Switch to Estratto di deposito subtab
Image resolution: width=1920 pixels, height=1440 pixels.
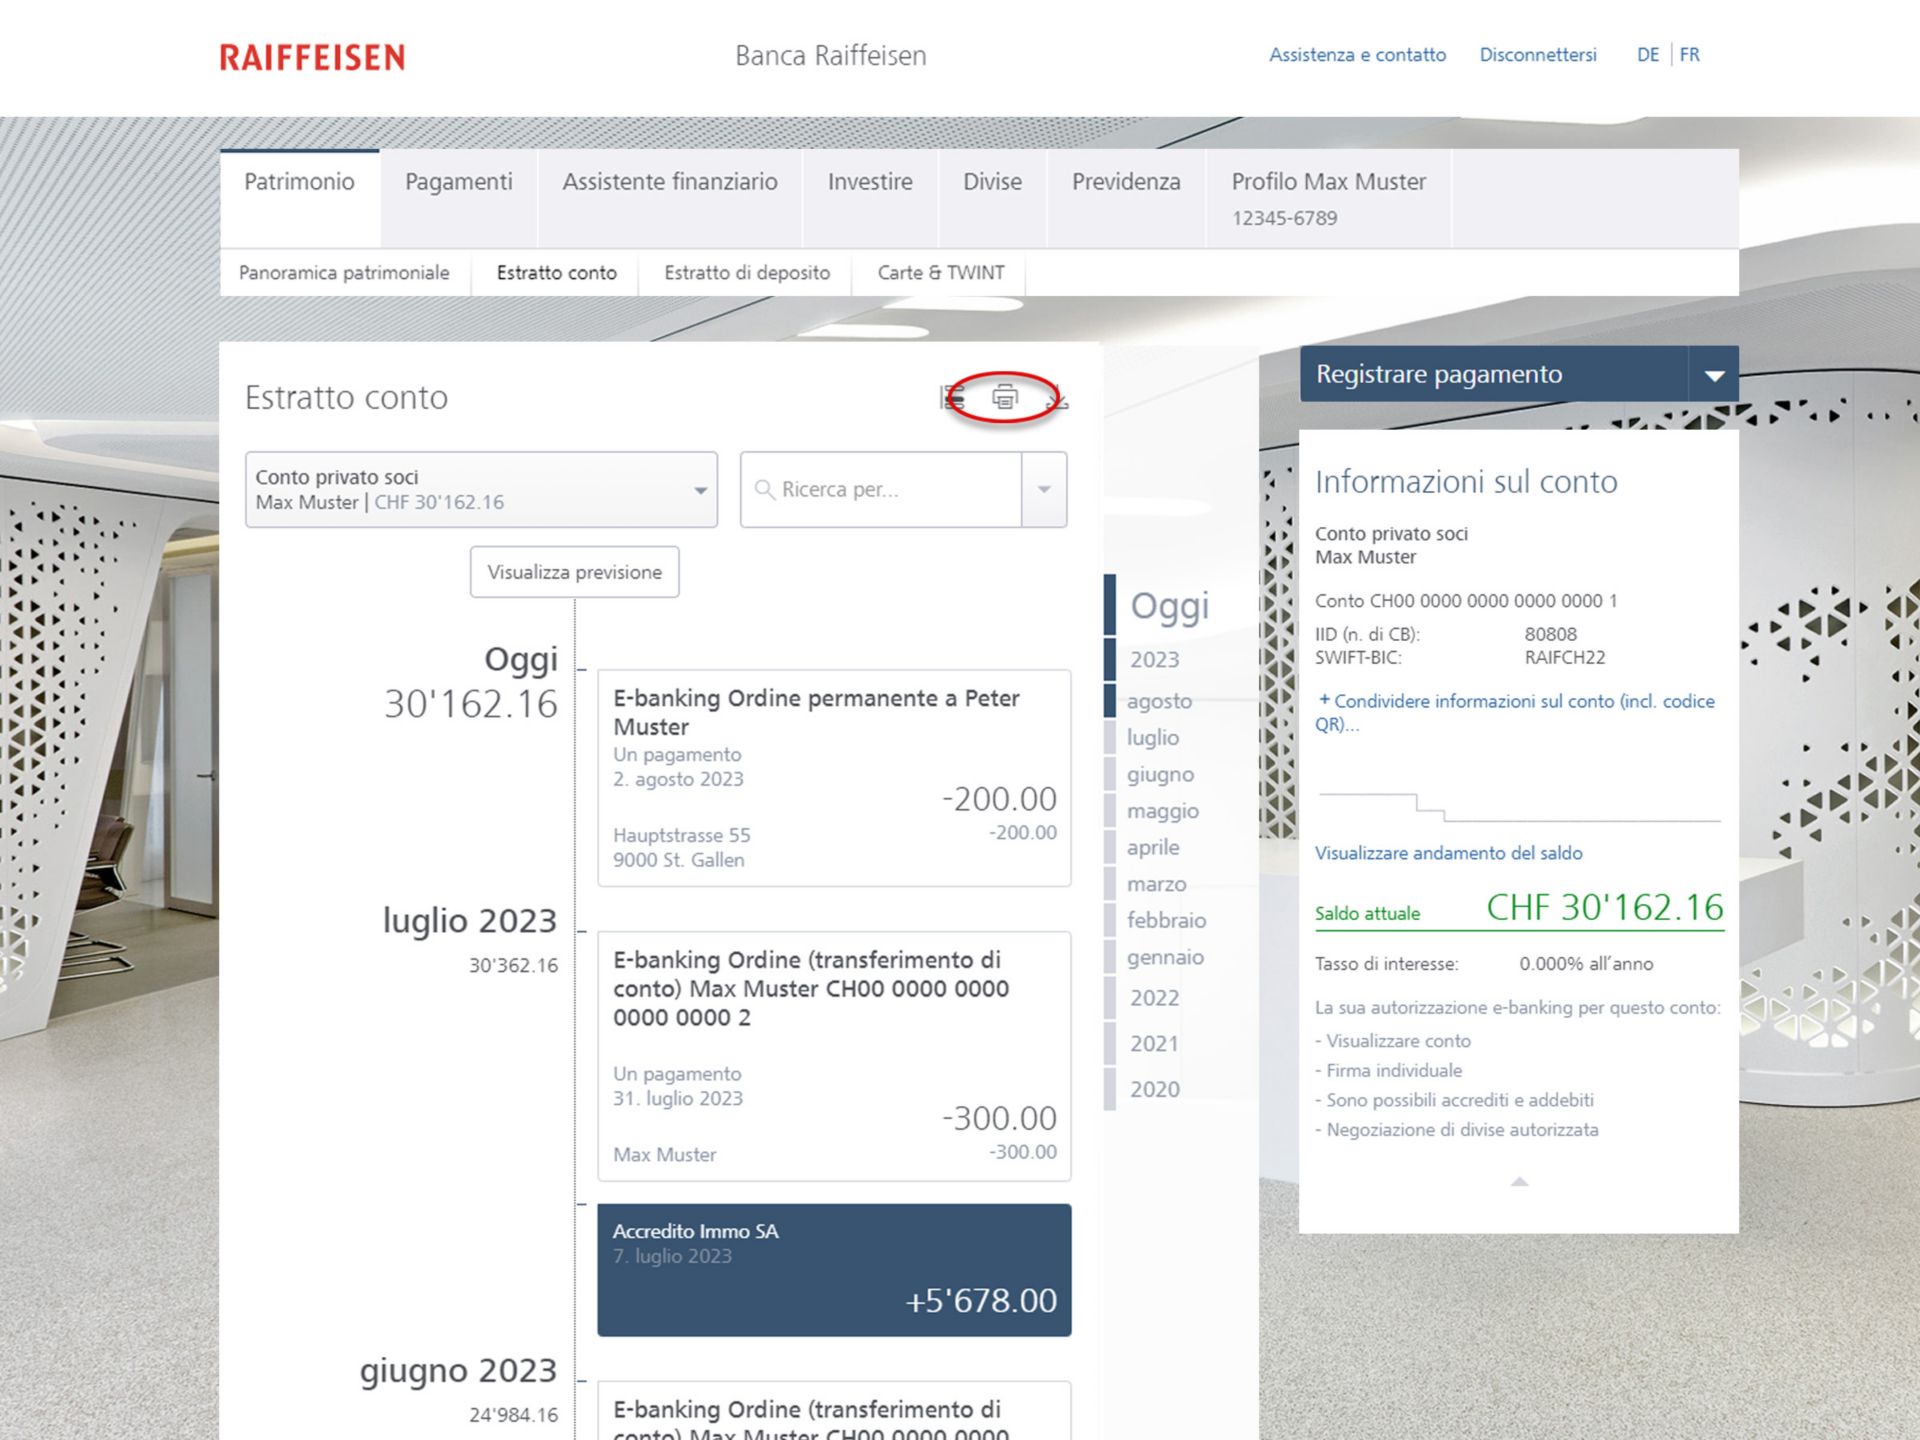coord(746,273)
